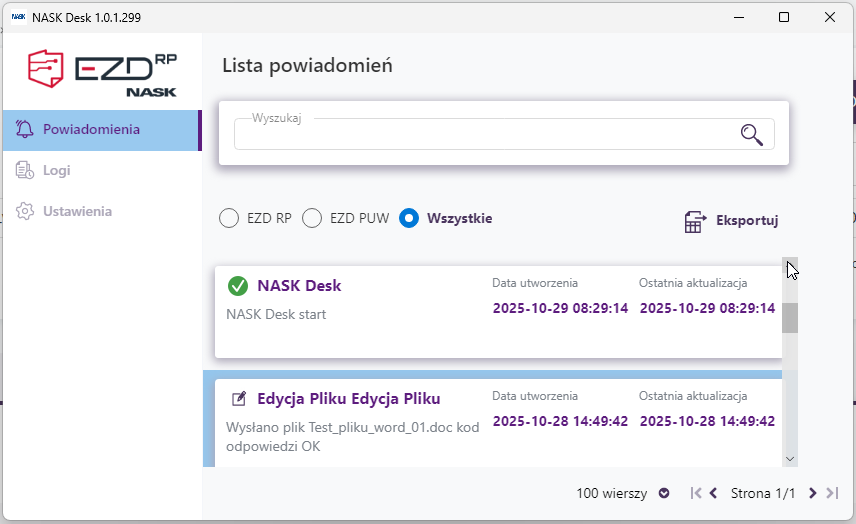Click into the Wyszukaj search field
Screen dimensions: 856x524
coord(480,136)
